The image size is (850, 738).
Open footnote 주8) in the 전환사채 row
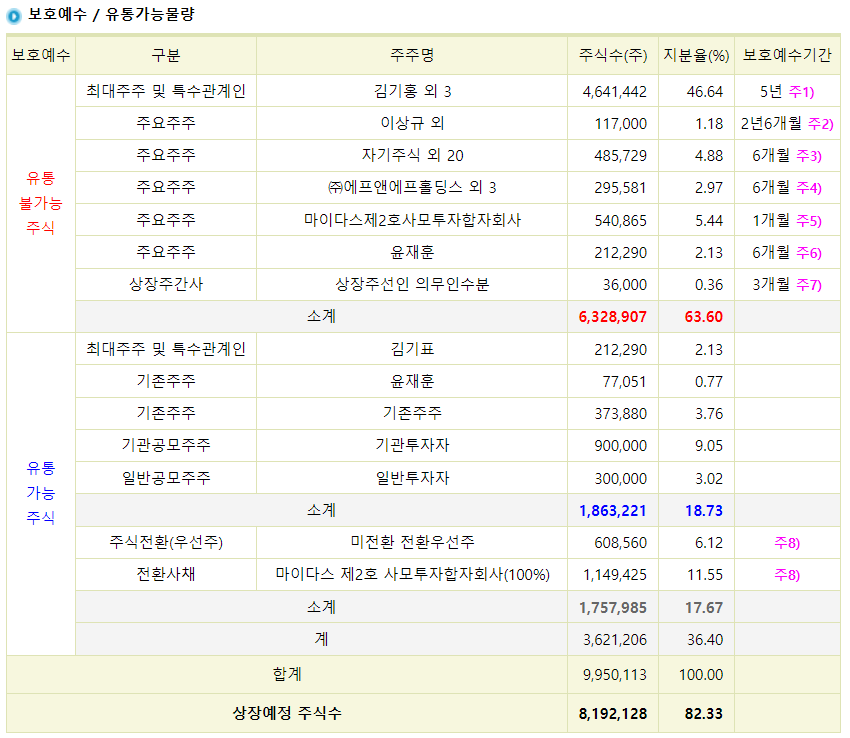click(x=787, y=574)
